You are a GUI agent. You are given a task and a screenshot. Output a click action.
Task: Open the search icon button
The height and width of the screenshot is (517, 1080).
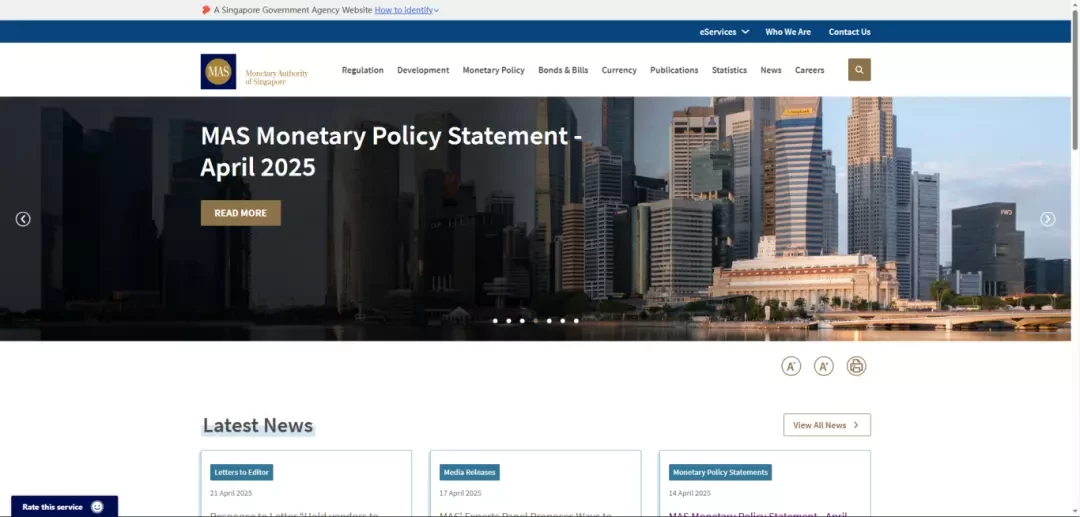click(x=859, y=70)
